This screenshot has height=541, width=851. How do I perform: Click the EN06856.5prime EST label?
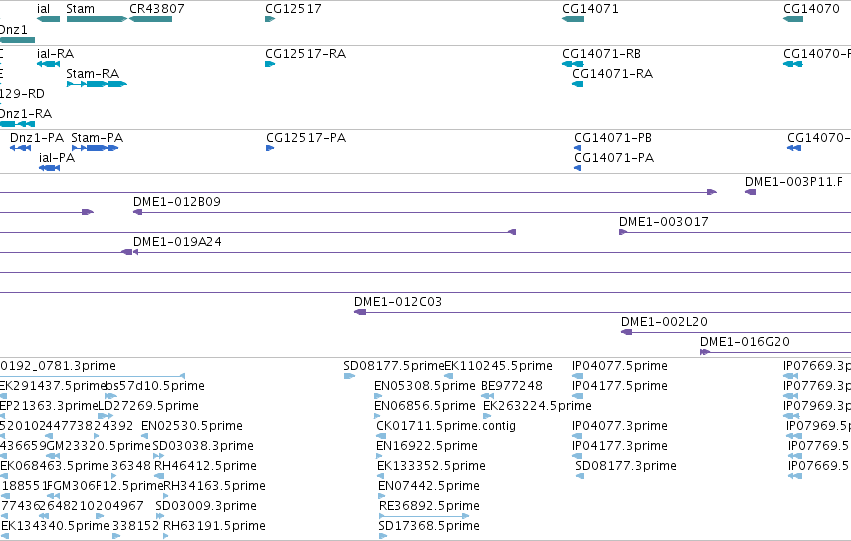[x=425, y=406]
